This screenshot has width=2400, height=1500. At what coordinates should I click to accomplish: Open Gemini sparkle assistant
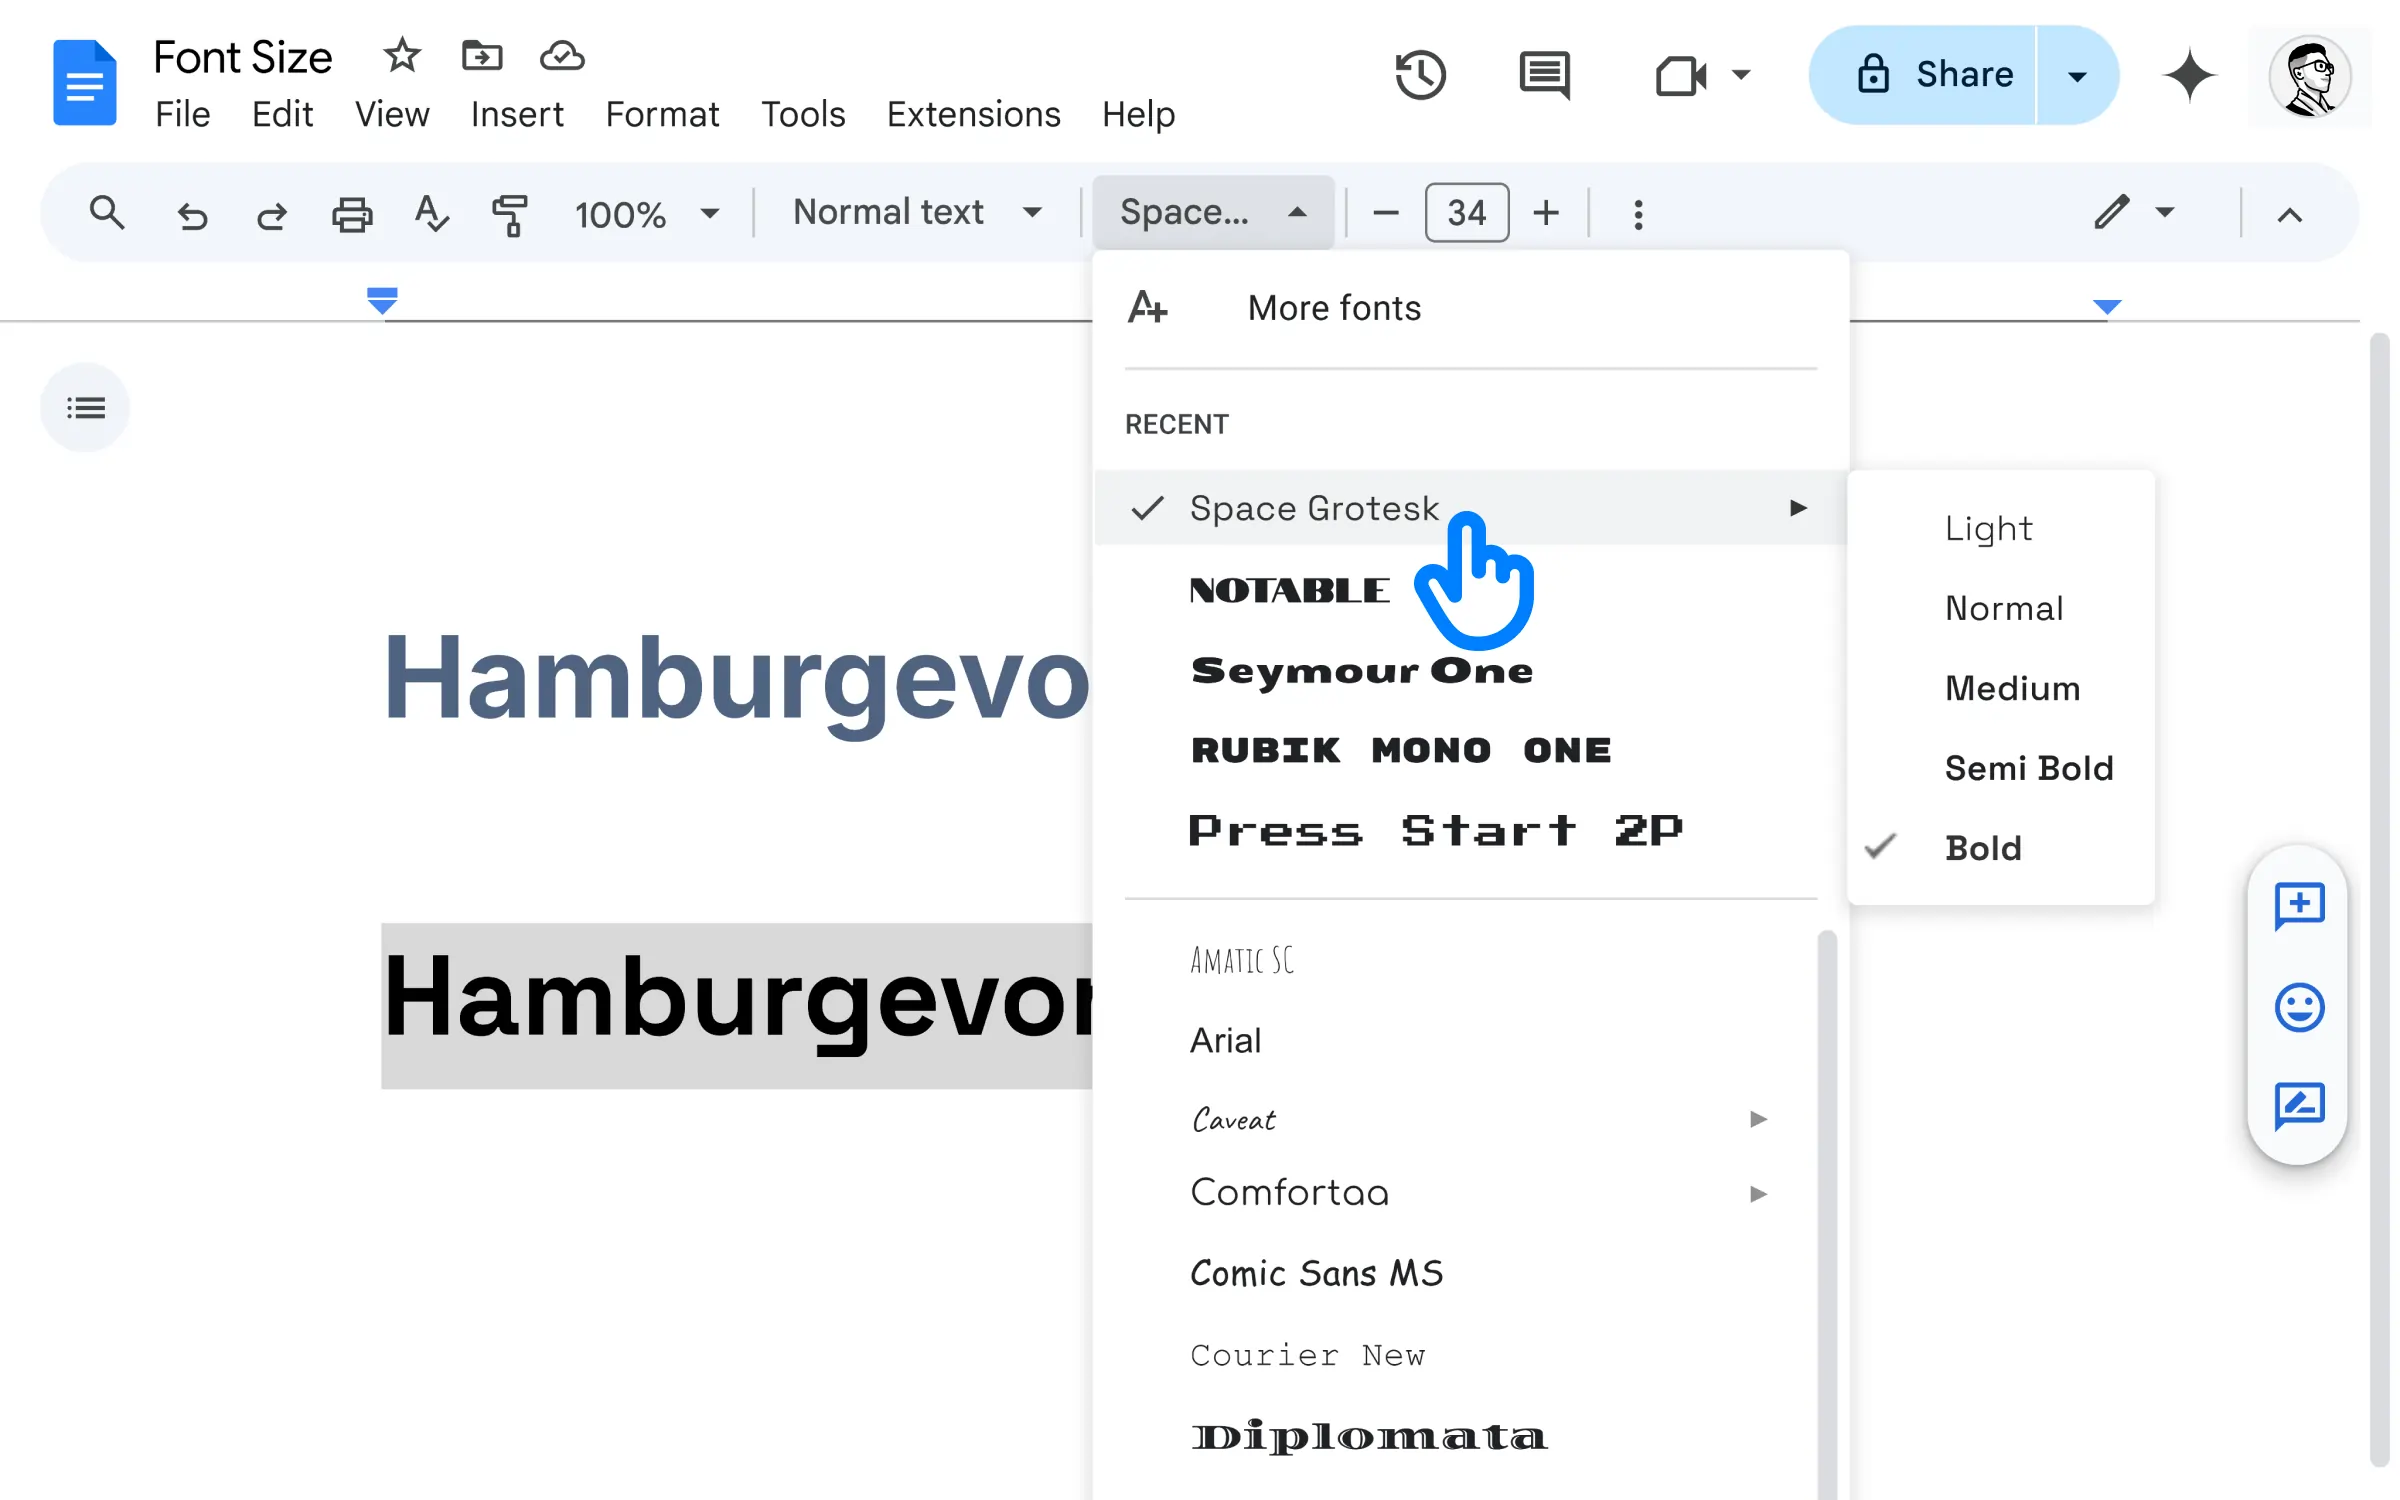[x=2189, y=75]
